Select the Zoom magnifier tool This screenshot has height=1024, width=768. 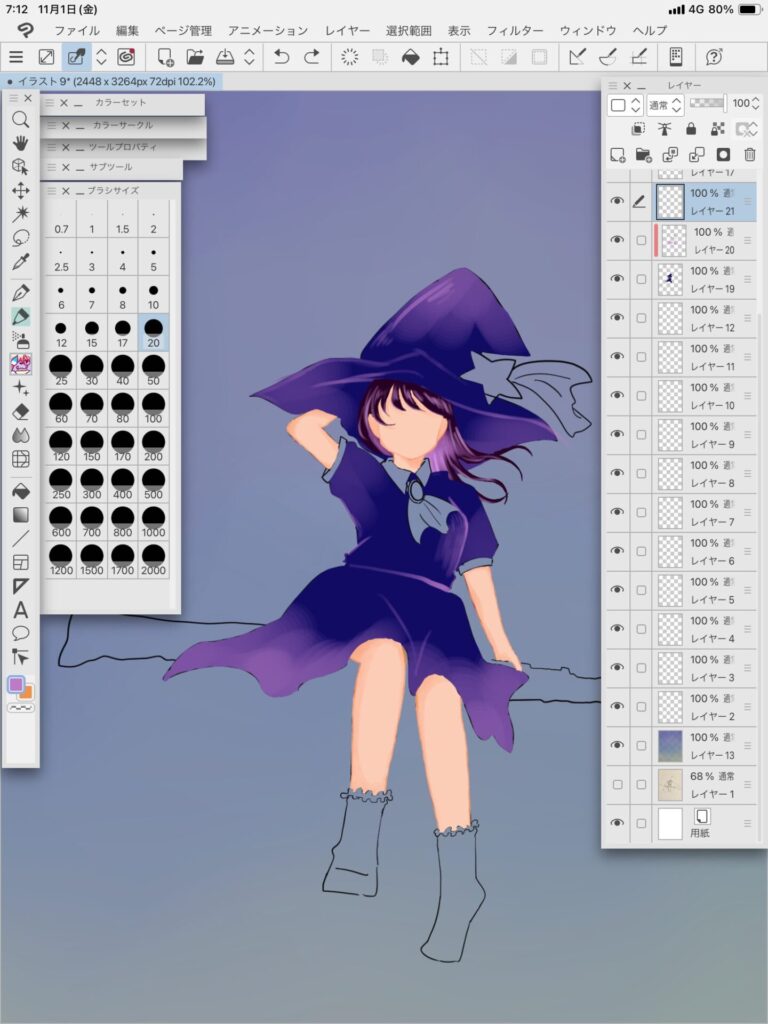point(20,120)
